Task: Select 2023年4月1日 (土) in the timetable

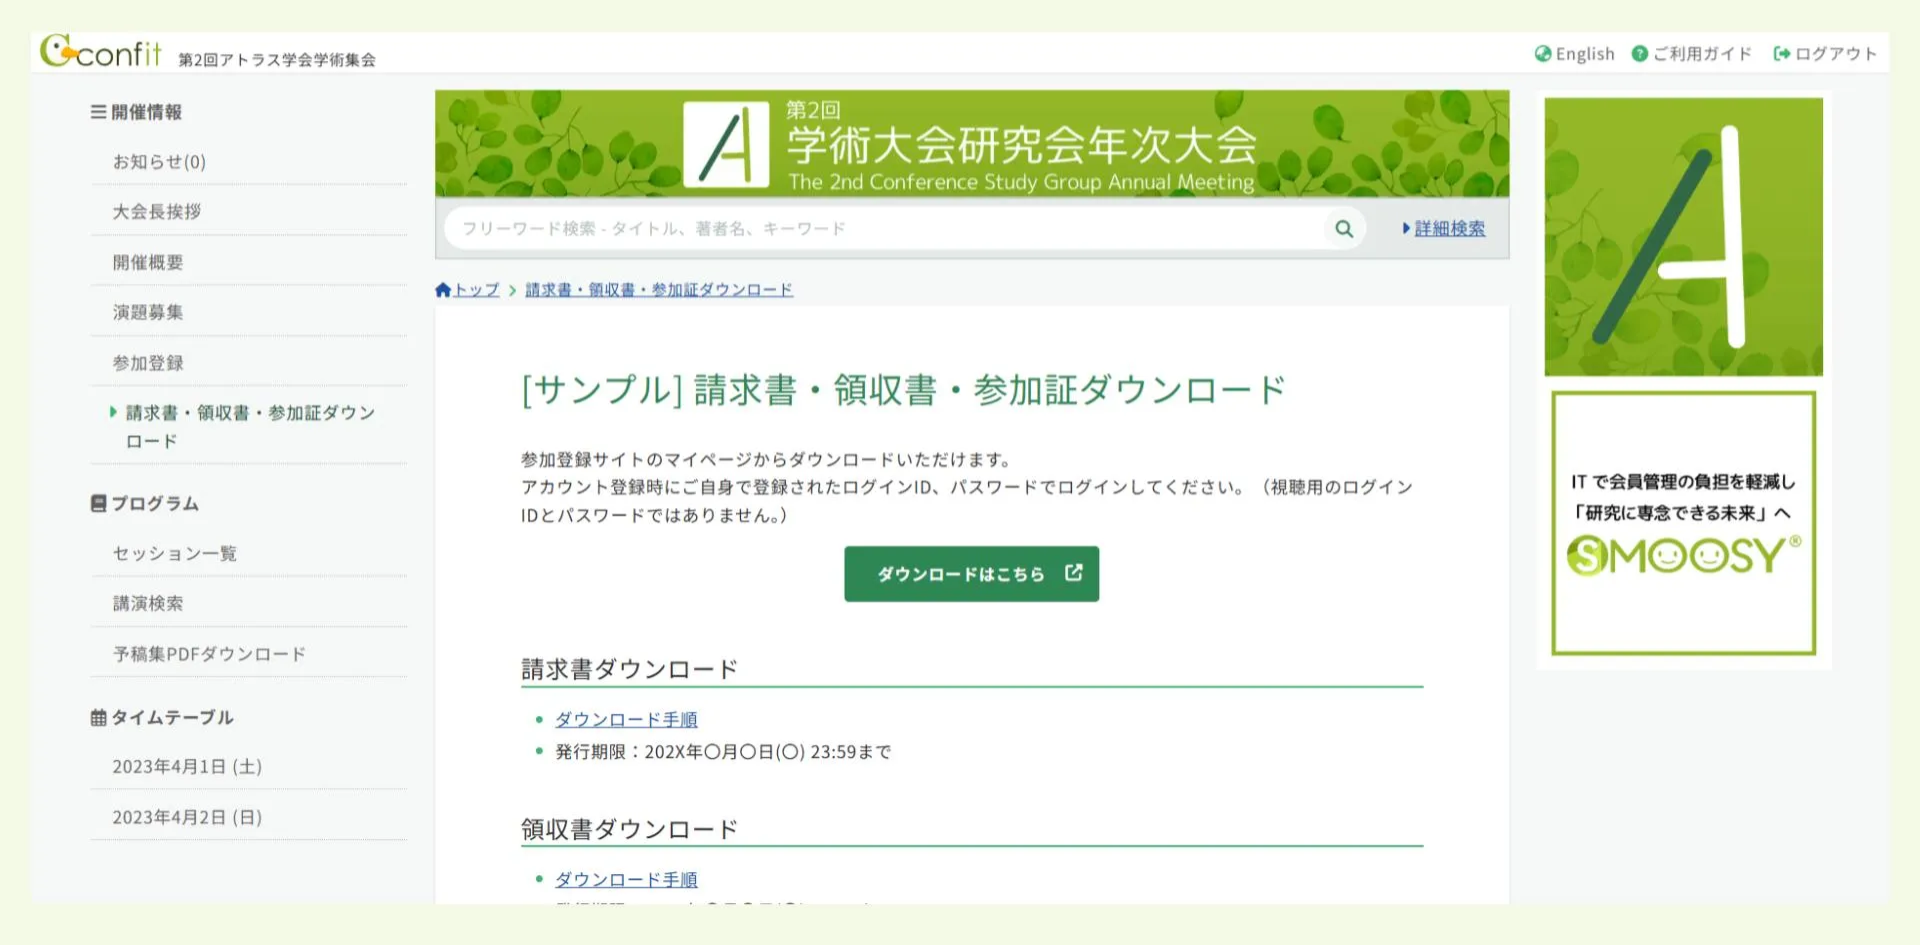Action: [186, 766]
